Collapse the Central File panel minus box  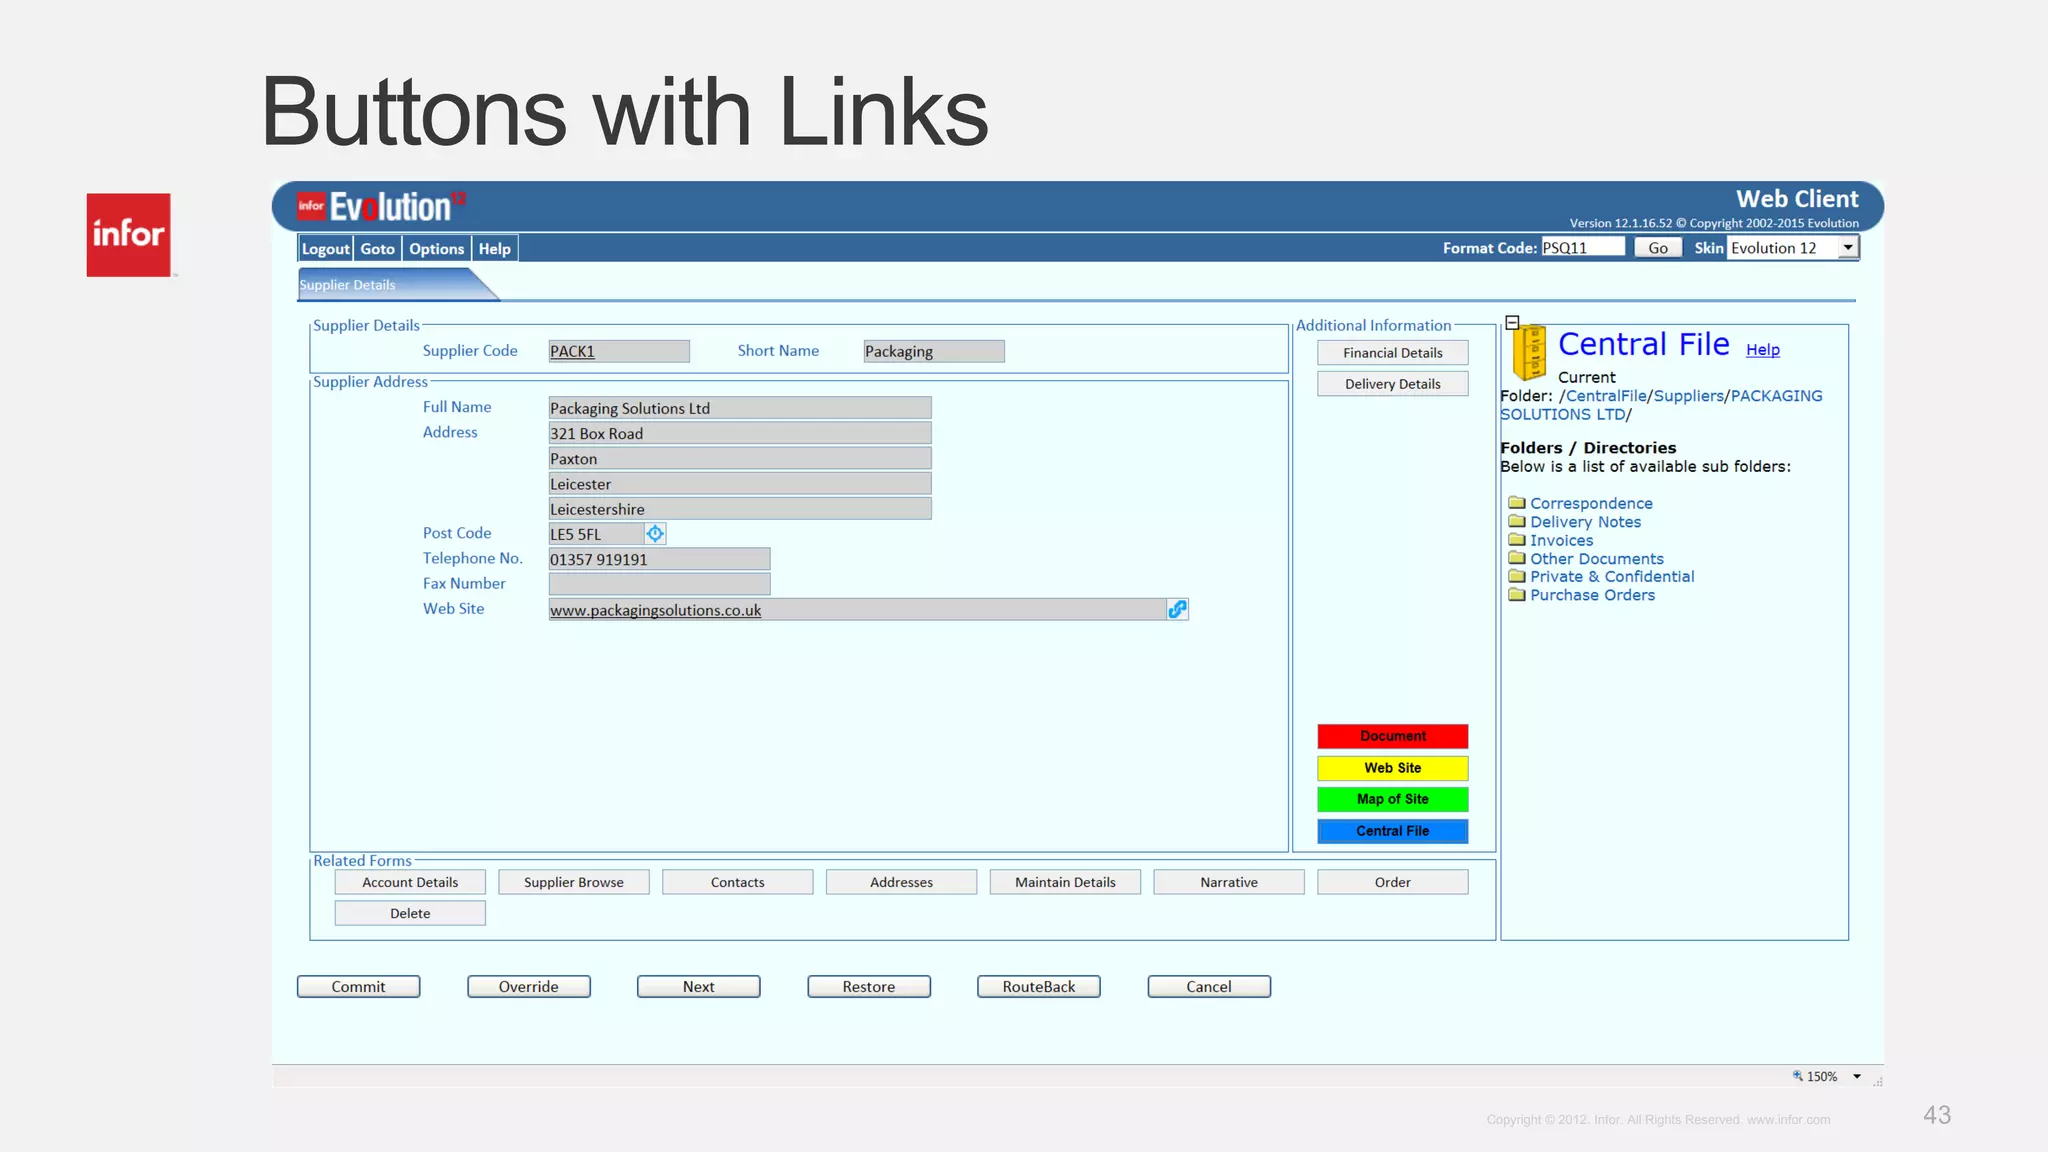pyautogui.click(x=1512, y=323)
